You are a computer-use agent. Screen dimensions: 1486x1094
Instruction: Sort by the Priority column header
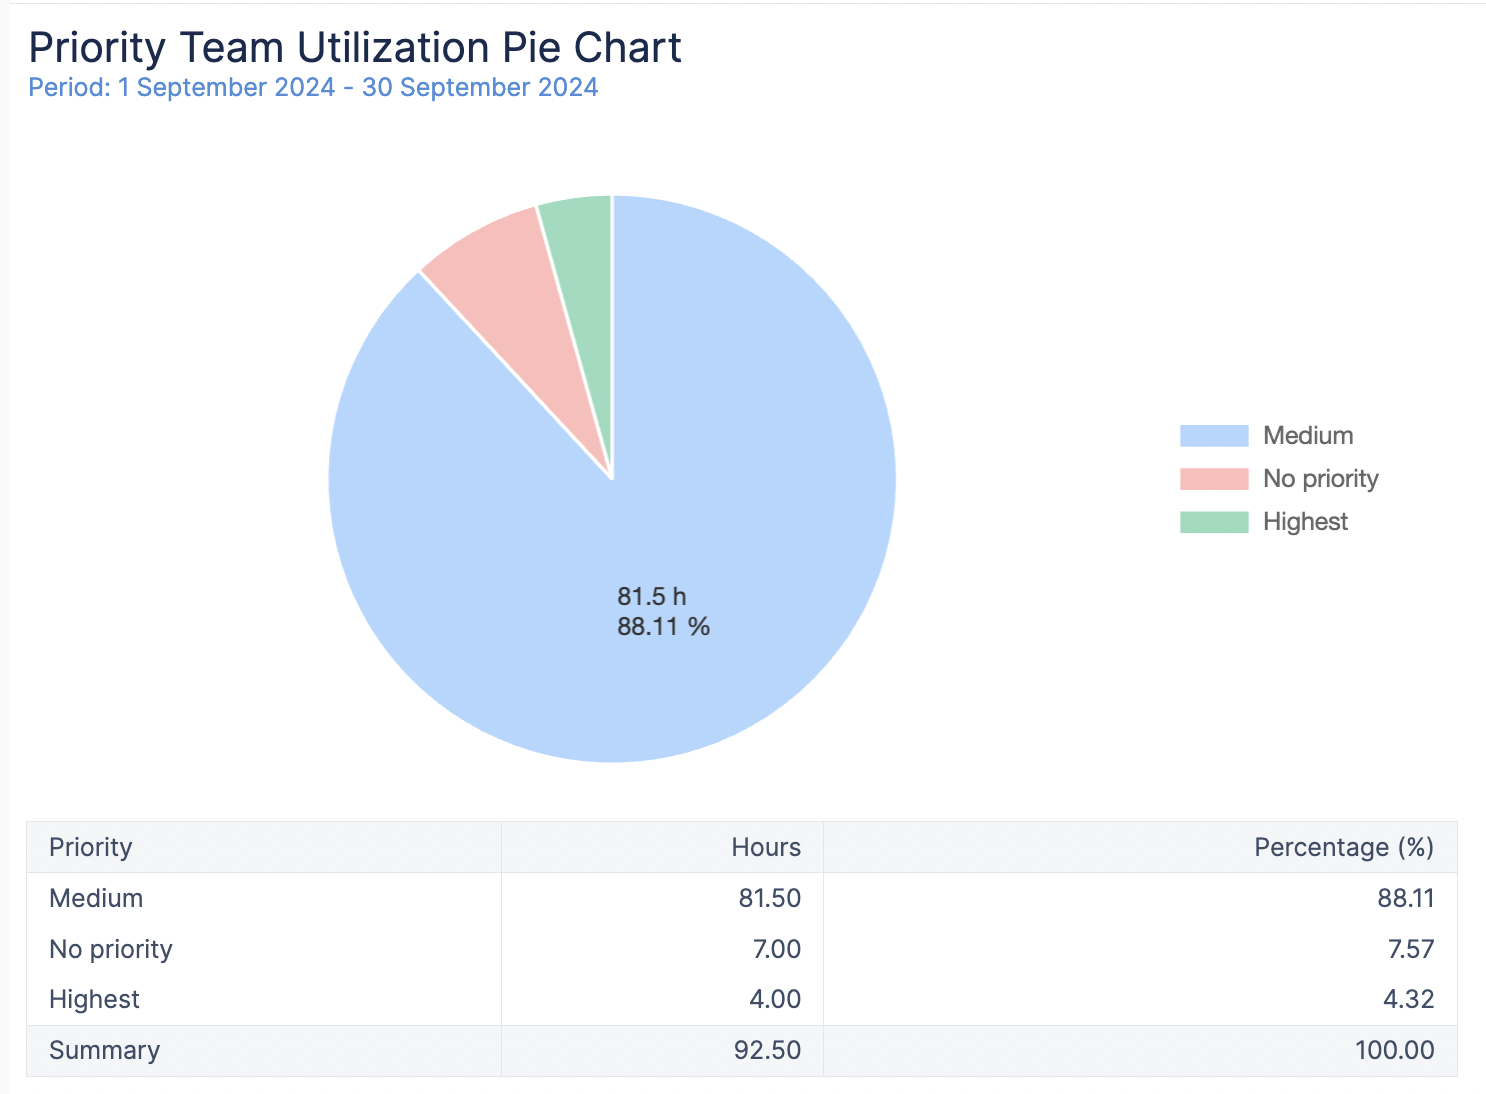(x=91, y=847)
